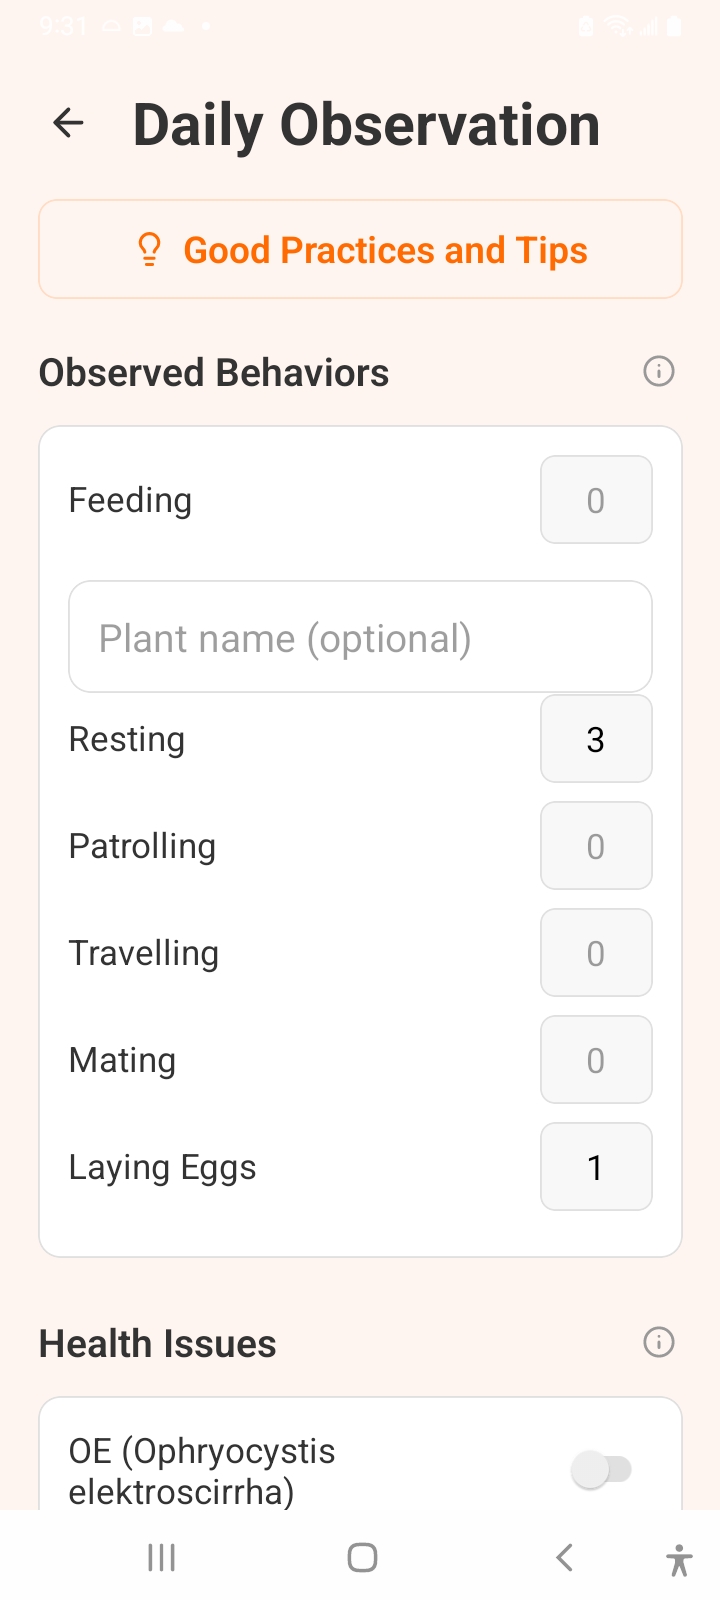Select the Patrolling count field
Screen dimensions: 720x1600
[x=596, y=846]
